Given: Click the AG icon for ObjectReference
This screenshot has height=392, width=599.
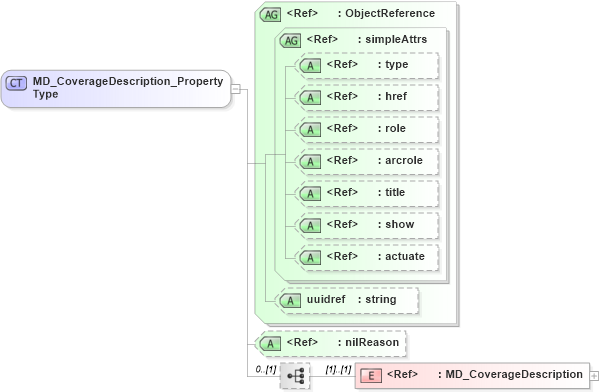Looking at the screenshot, I should (271, 15).
